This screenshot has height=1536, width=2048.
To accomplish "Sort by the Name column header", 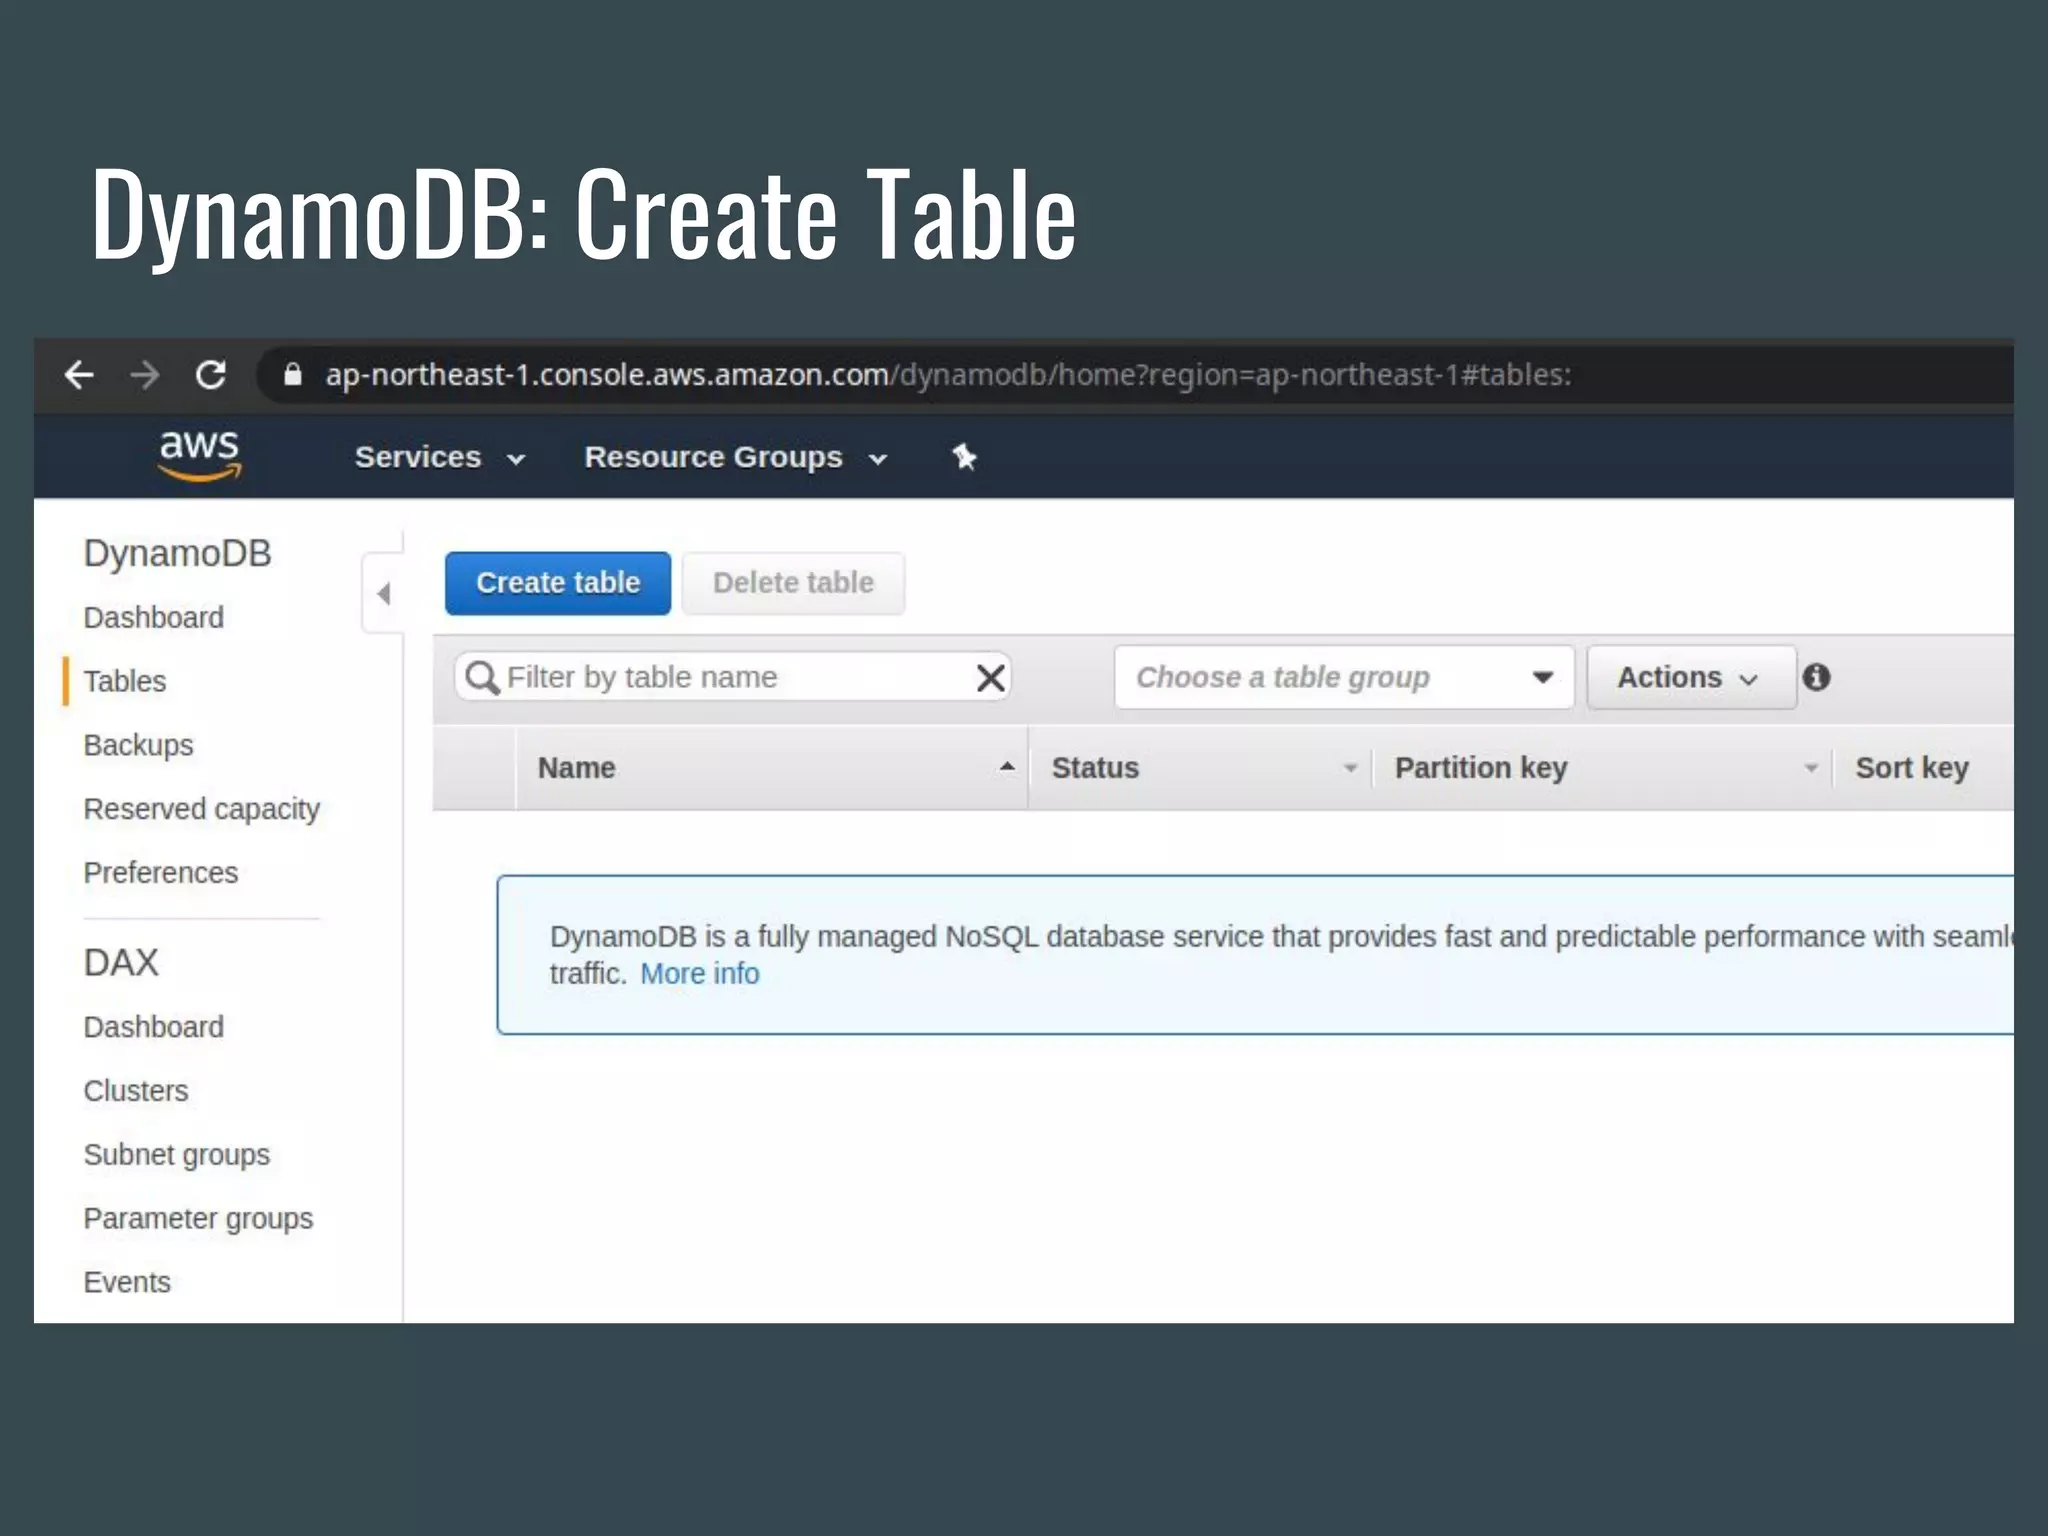I will (577, 768).
